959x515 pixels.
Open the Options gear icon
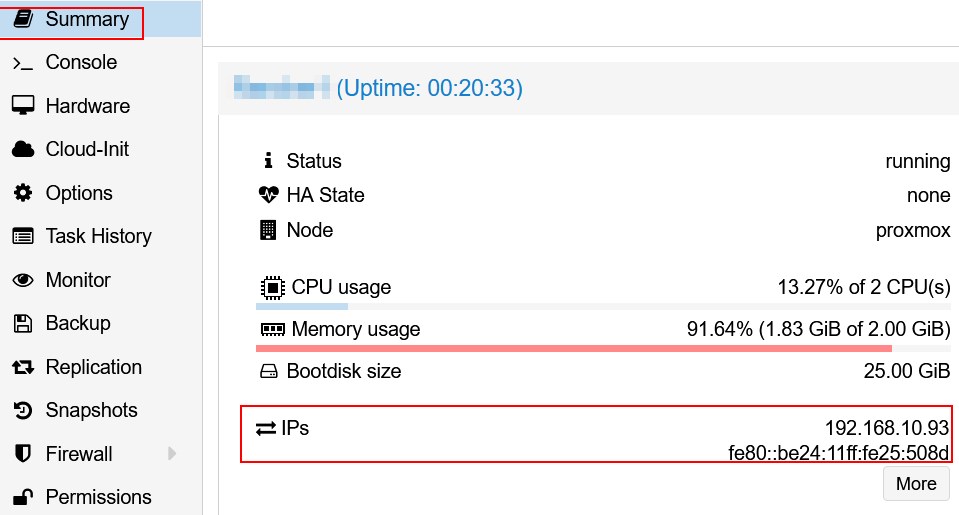coord(23,193)
